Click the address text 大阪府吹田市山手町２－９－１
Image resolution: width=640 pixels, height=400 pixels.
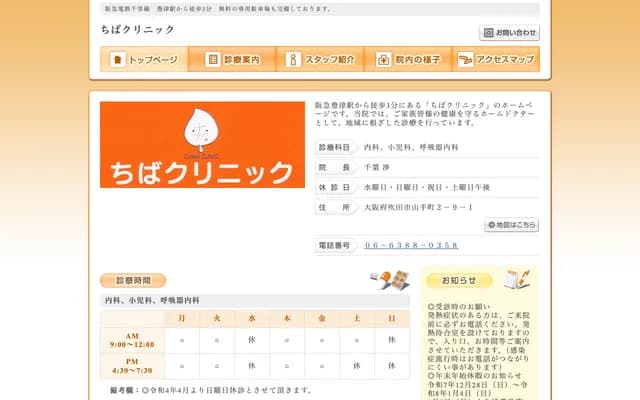(x=418, y=207)
